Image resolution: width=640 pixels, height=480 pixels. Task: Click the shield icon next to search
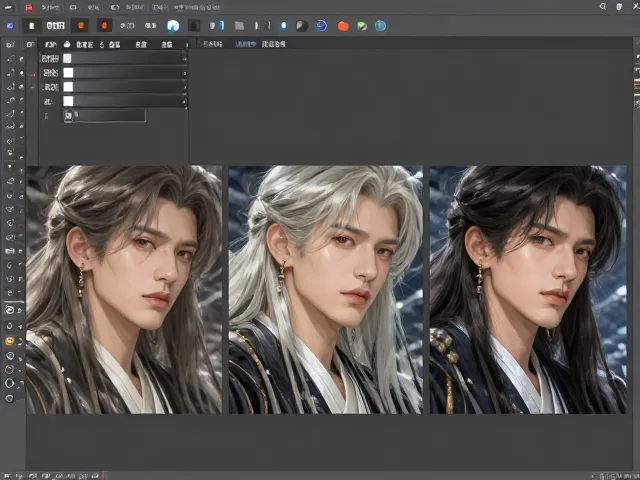pyautogui.click(x=619, y=7)
